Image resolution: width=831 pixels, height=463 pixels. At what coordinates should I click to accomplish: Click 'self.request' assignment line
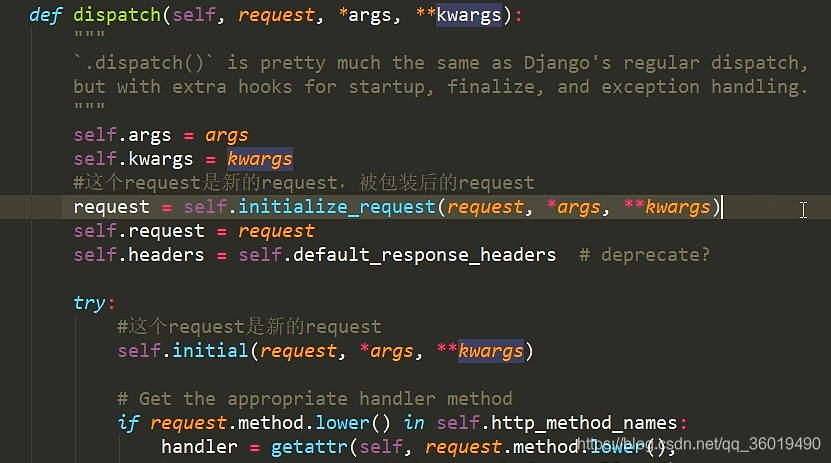194,231
